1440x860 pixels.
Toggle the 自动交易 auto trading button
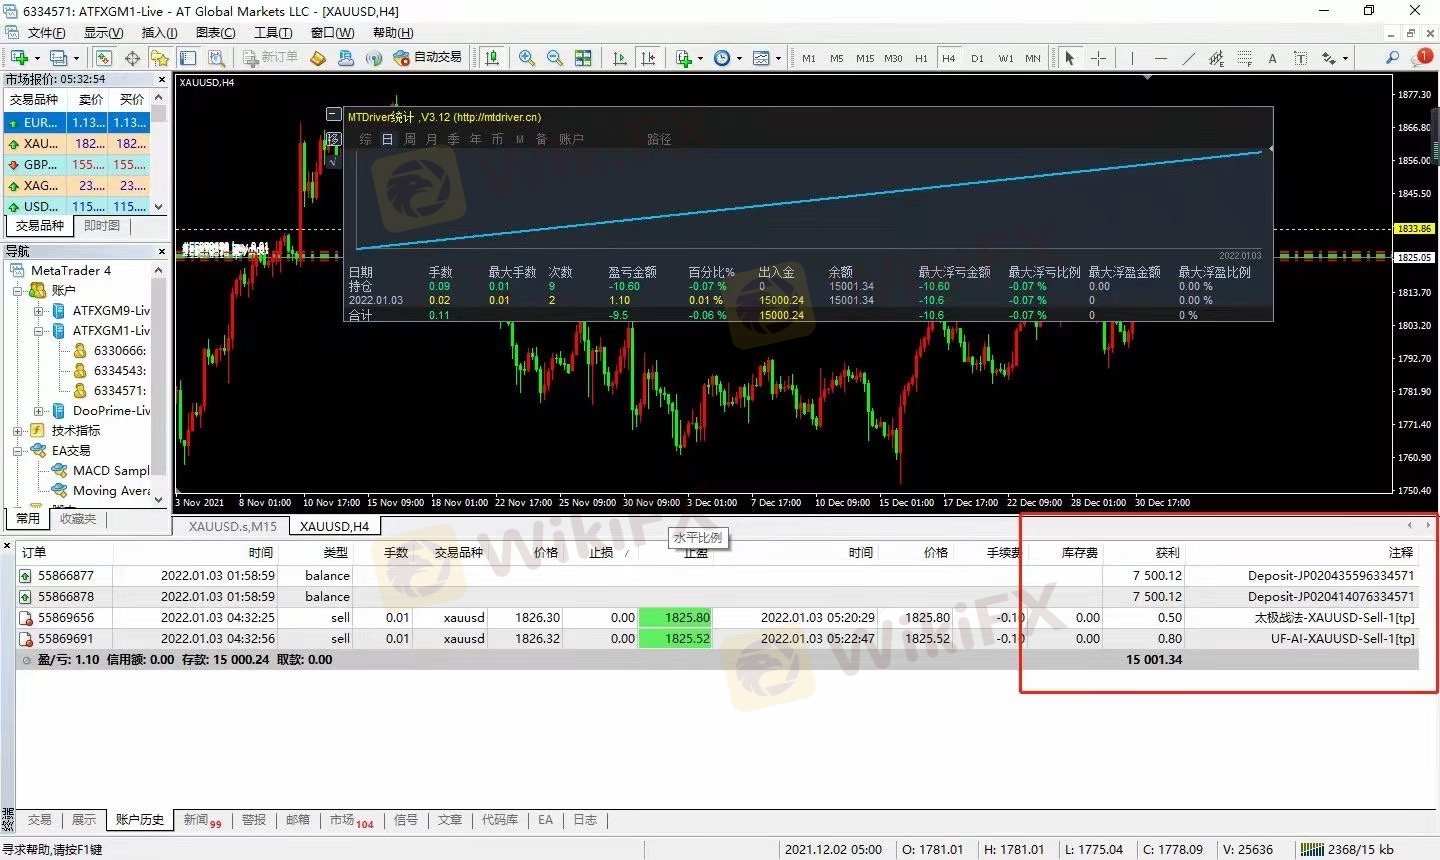(428, 58)
